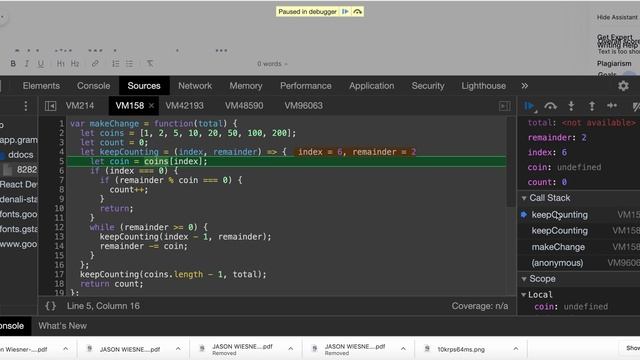Click the 'remainder: 2' watch value
Screen dimensions: 640x360
pyautogui.click(x=557, y=138)
